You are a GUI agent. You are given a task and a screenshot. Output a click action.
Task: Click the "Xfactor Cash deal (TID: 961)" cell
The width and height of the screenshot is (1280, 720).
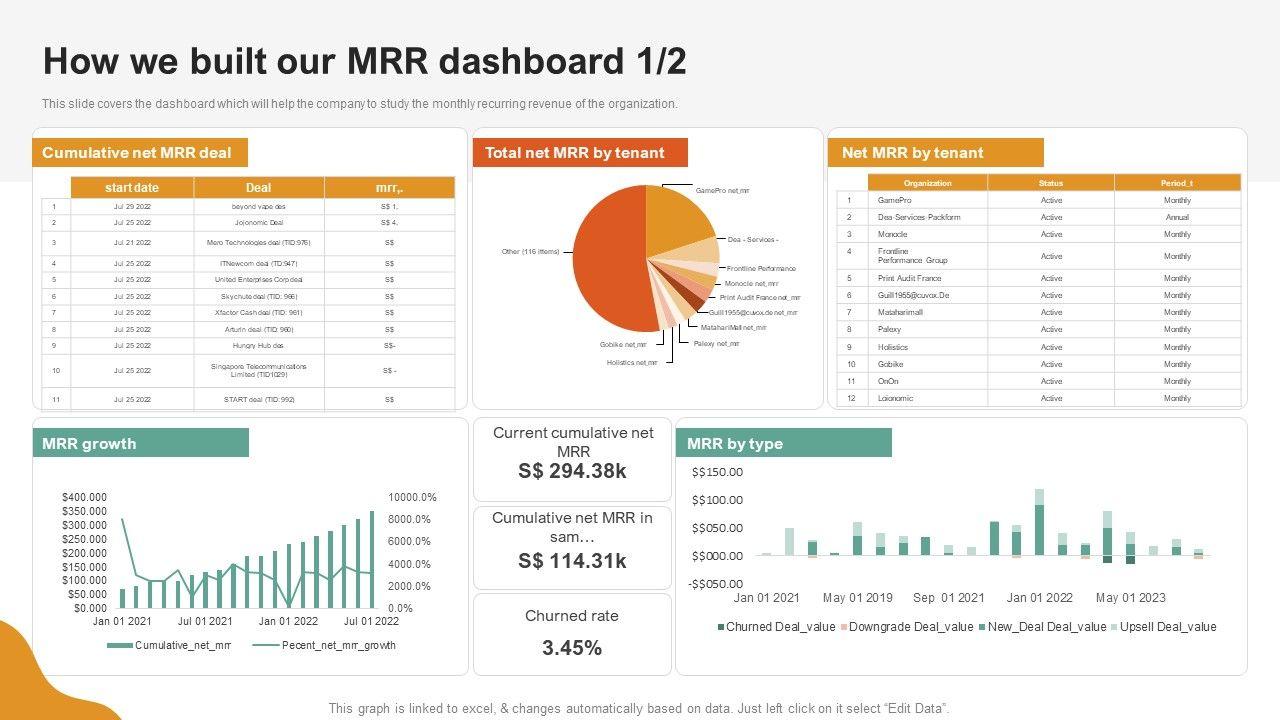pyautogui.click(x=258, y=313)
